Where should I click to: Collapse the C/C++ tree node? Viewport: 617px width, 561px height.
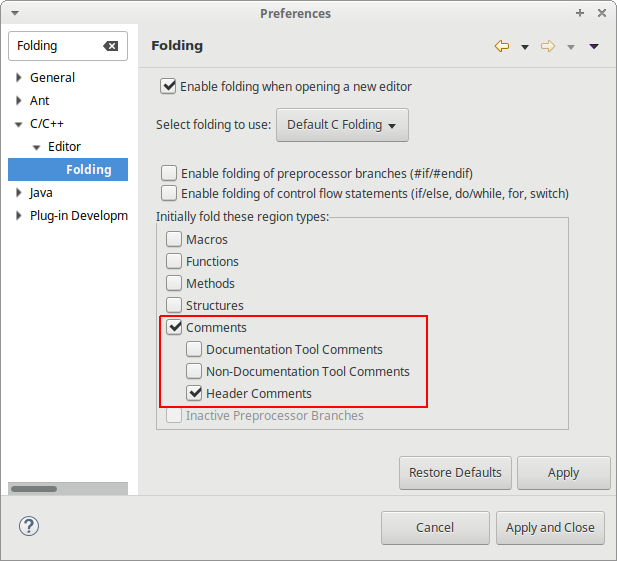point(18,124)
